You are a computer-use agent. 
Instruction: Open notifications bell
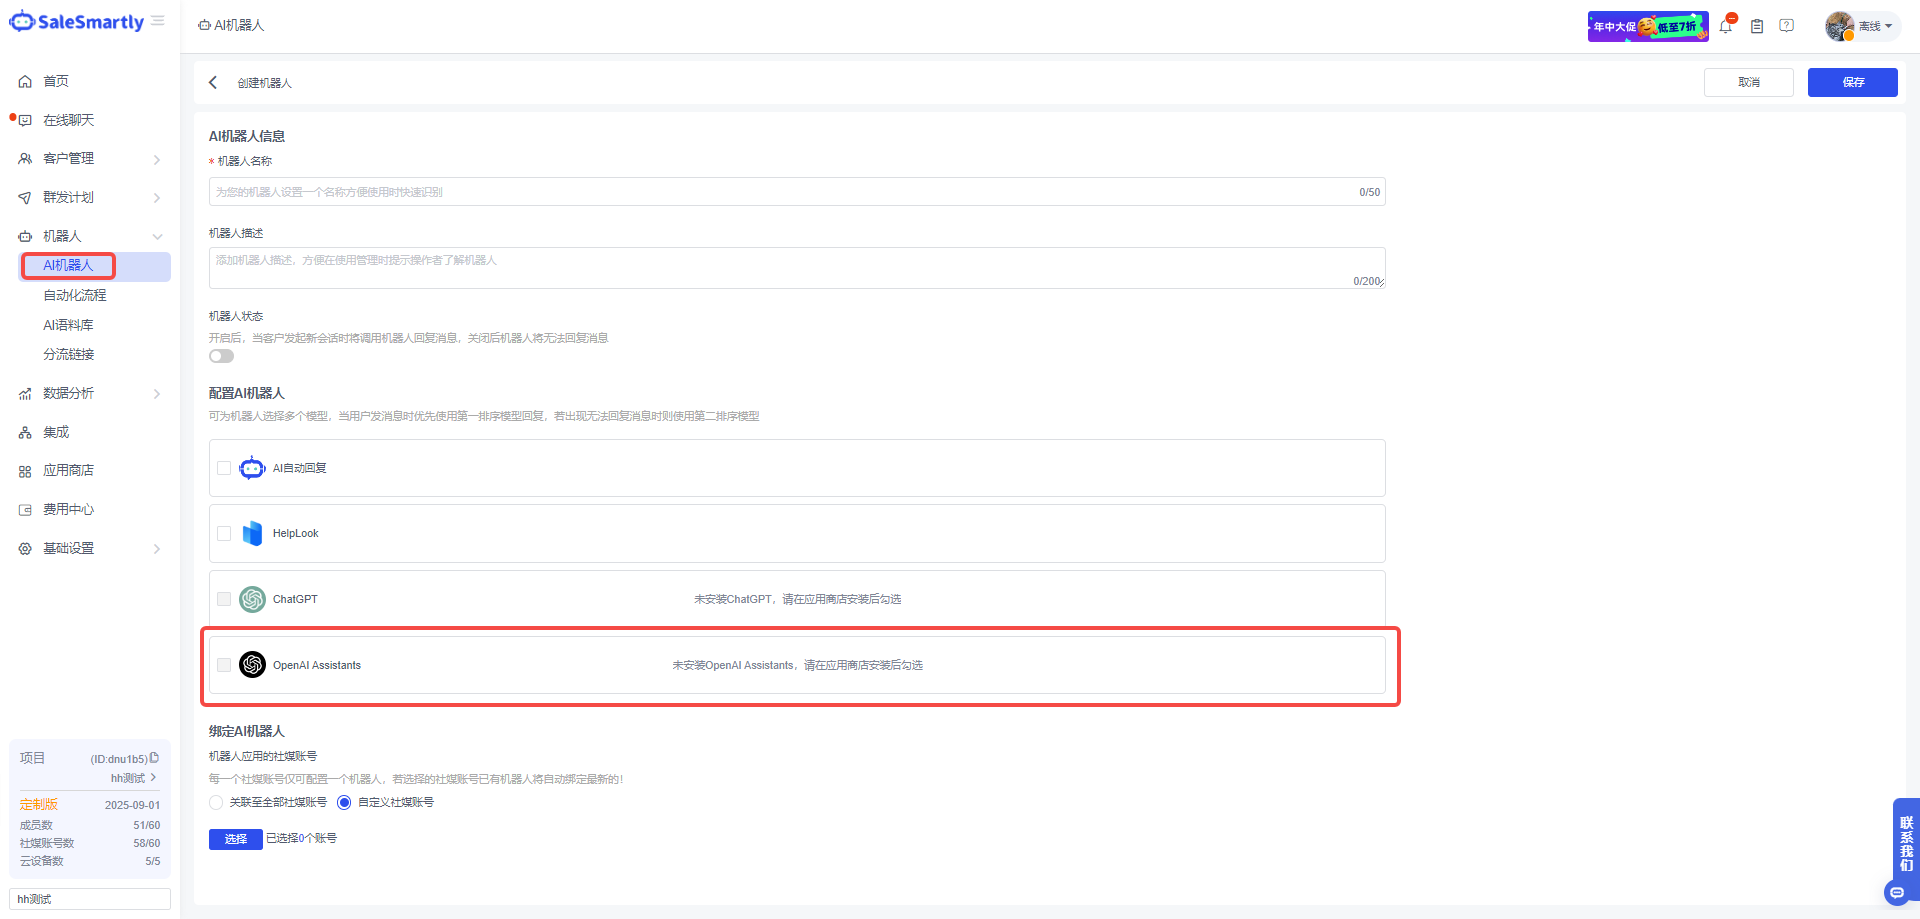pos(1726,26)
